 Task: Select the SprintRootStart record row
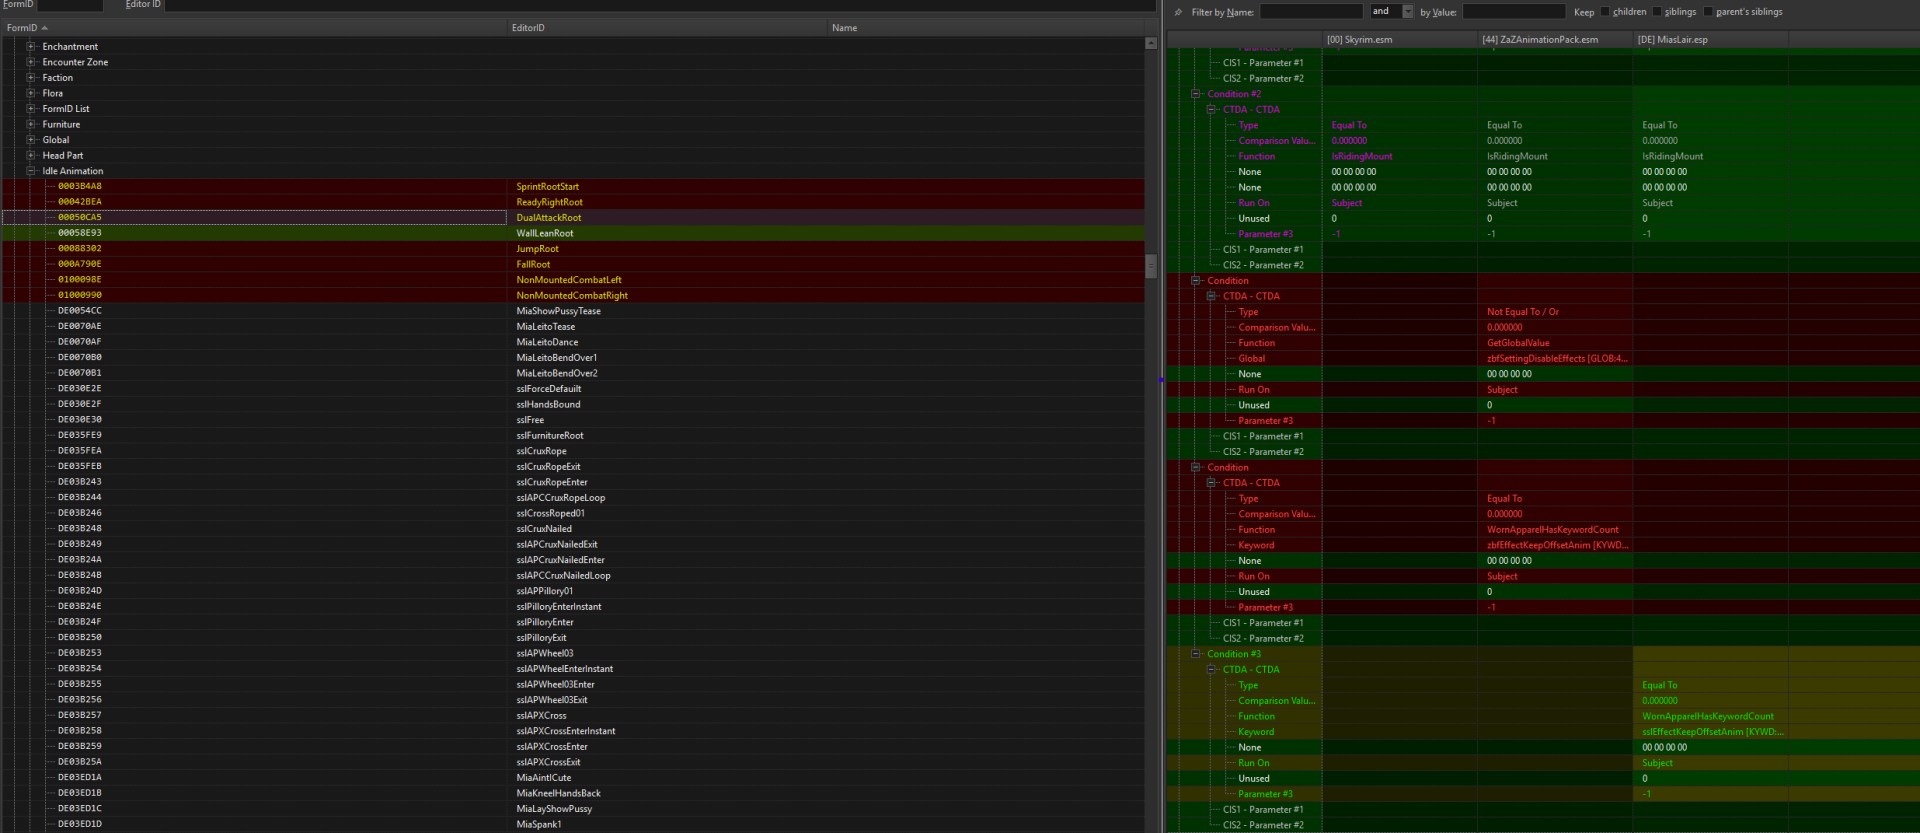(572, 187)
